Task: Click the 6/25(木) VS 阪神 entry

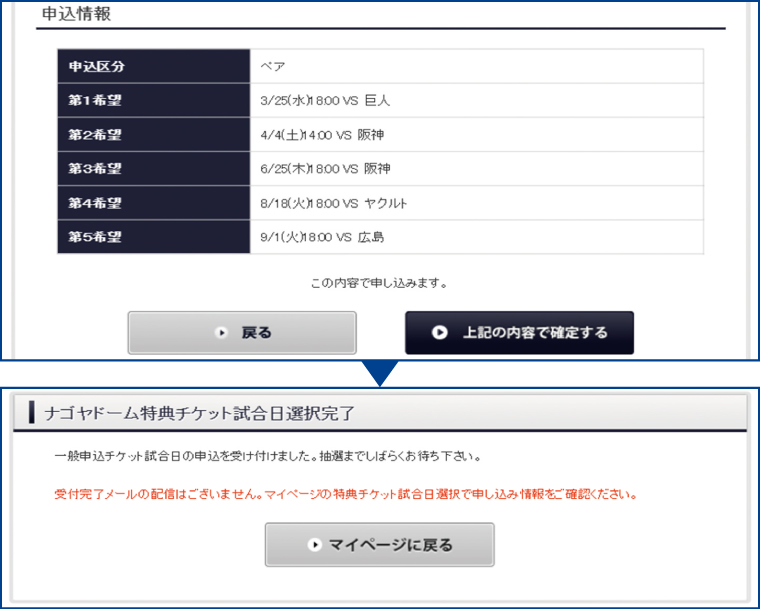Action: click(476, 169)
